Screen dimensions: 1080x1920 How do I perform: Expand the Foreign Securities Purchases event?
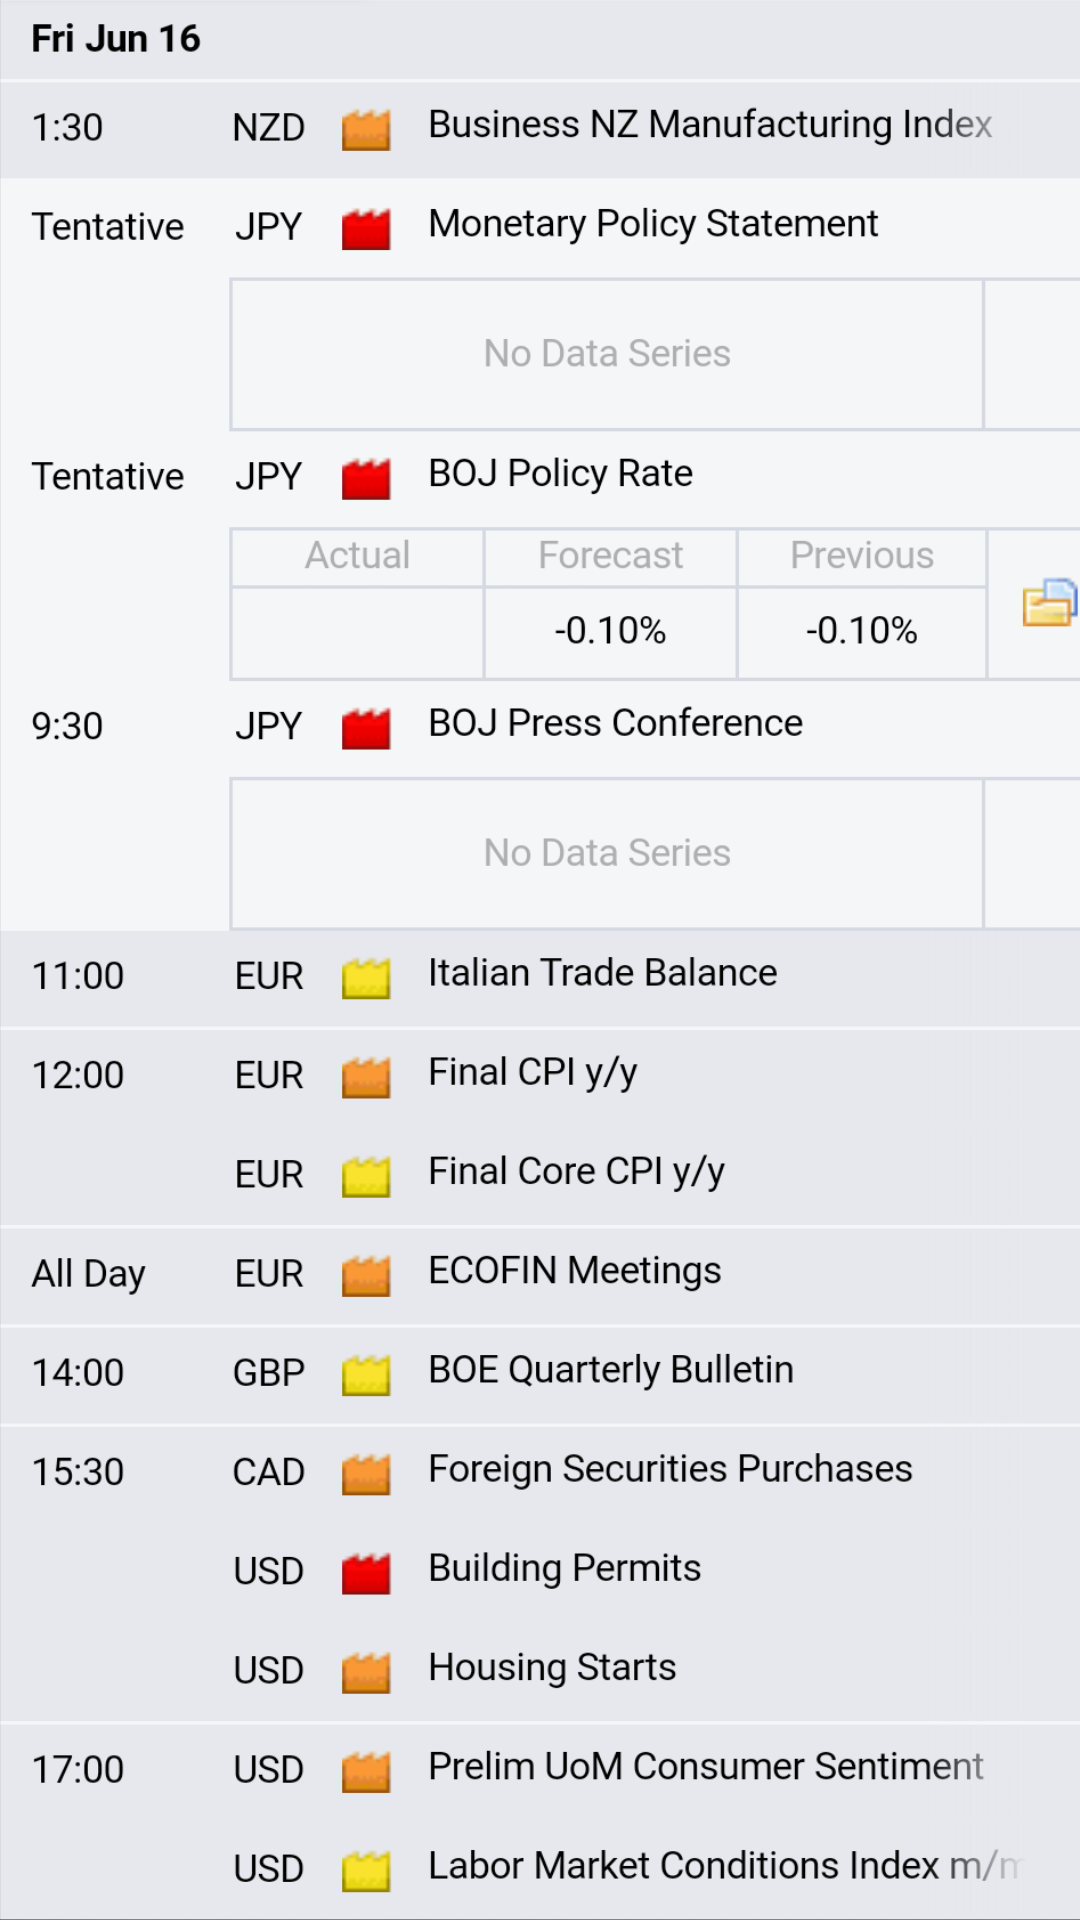(x=540, y=1471)
